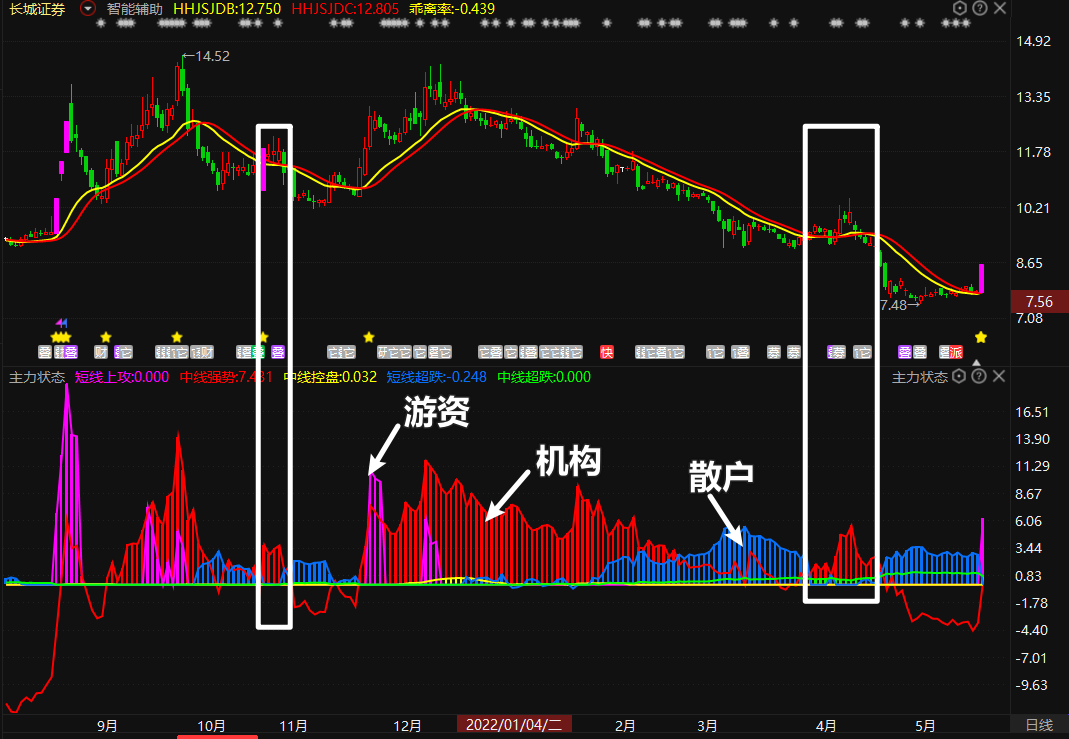Open the dropdown next to 长城证券
Screen dimensions: 1069x739
click(88, 8)
